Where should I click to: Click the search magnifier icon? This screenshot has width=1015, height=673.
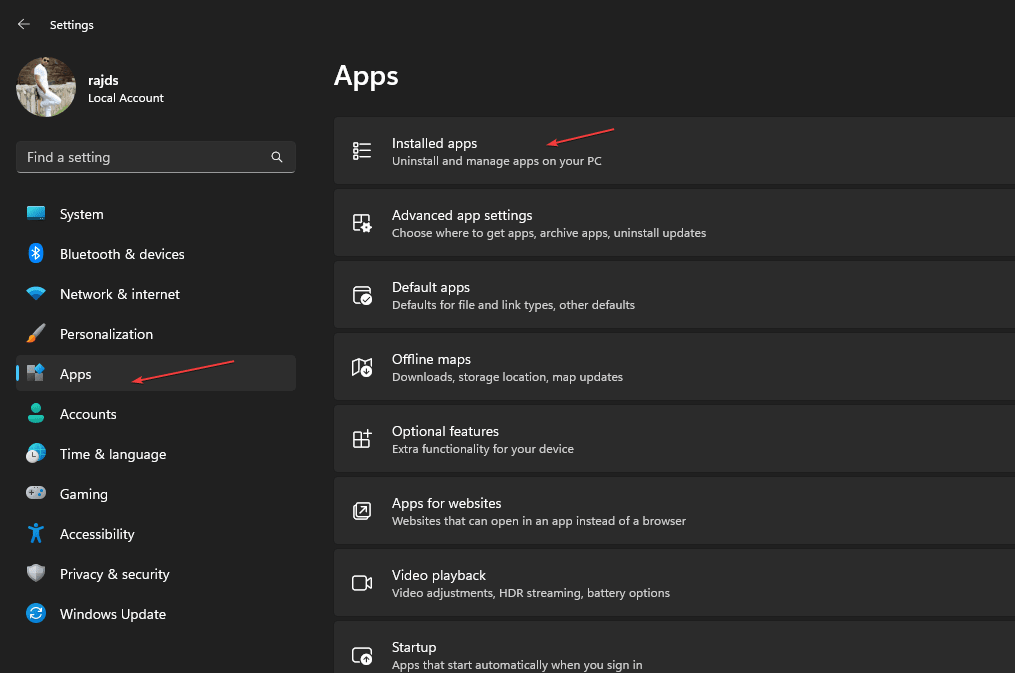[x=276, y=157]
